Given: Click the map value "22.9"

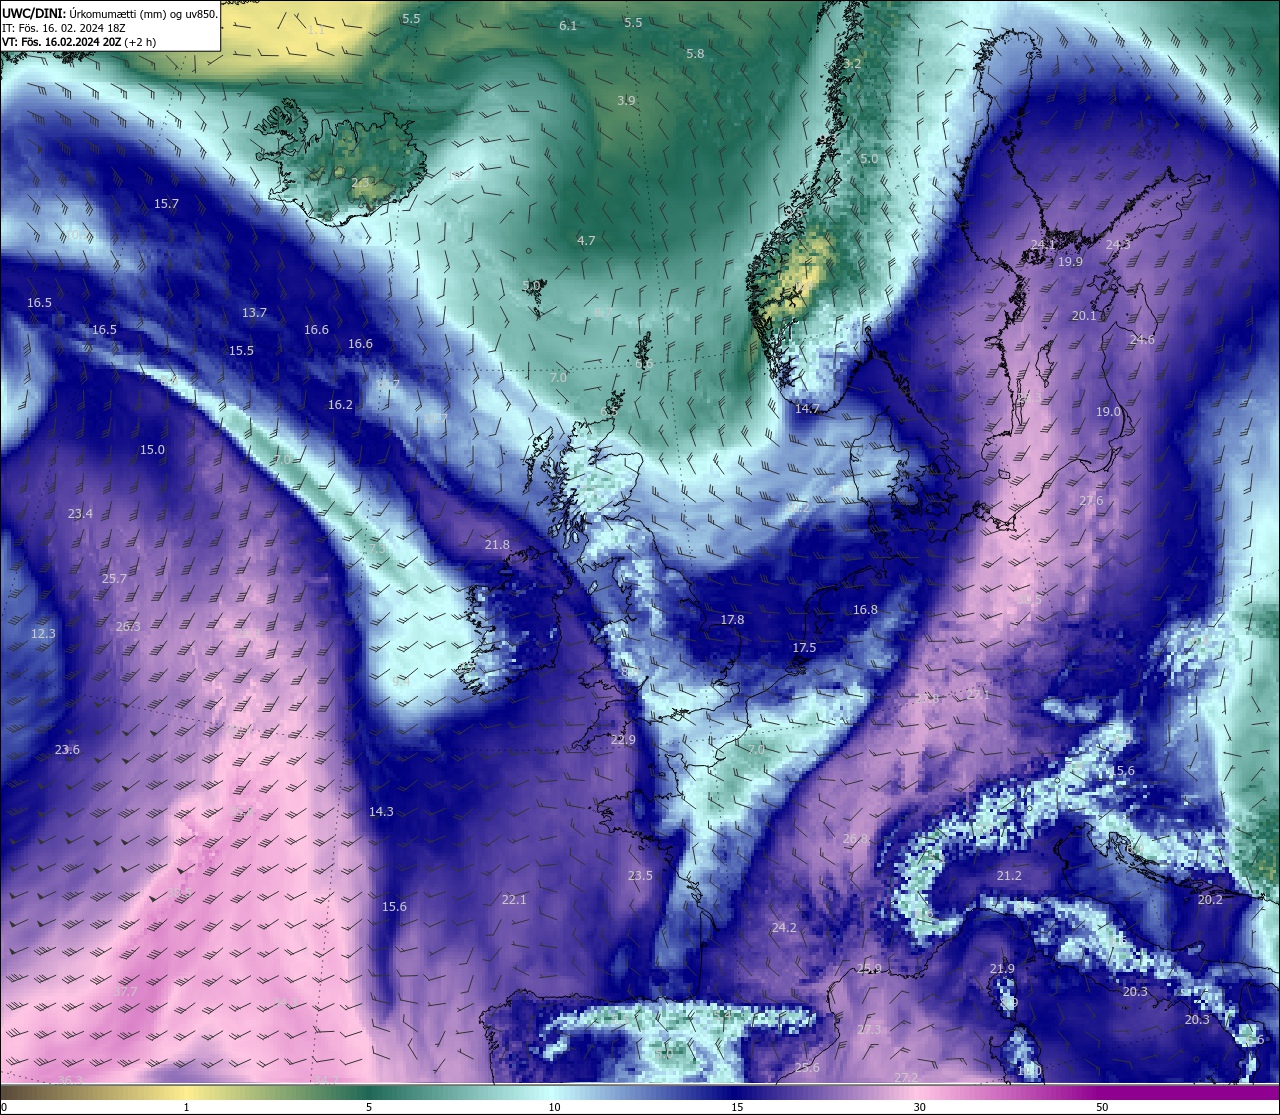Looking at the screenshot, I should click(x=623, y=740).
